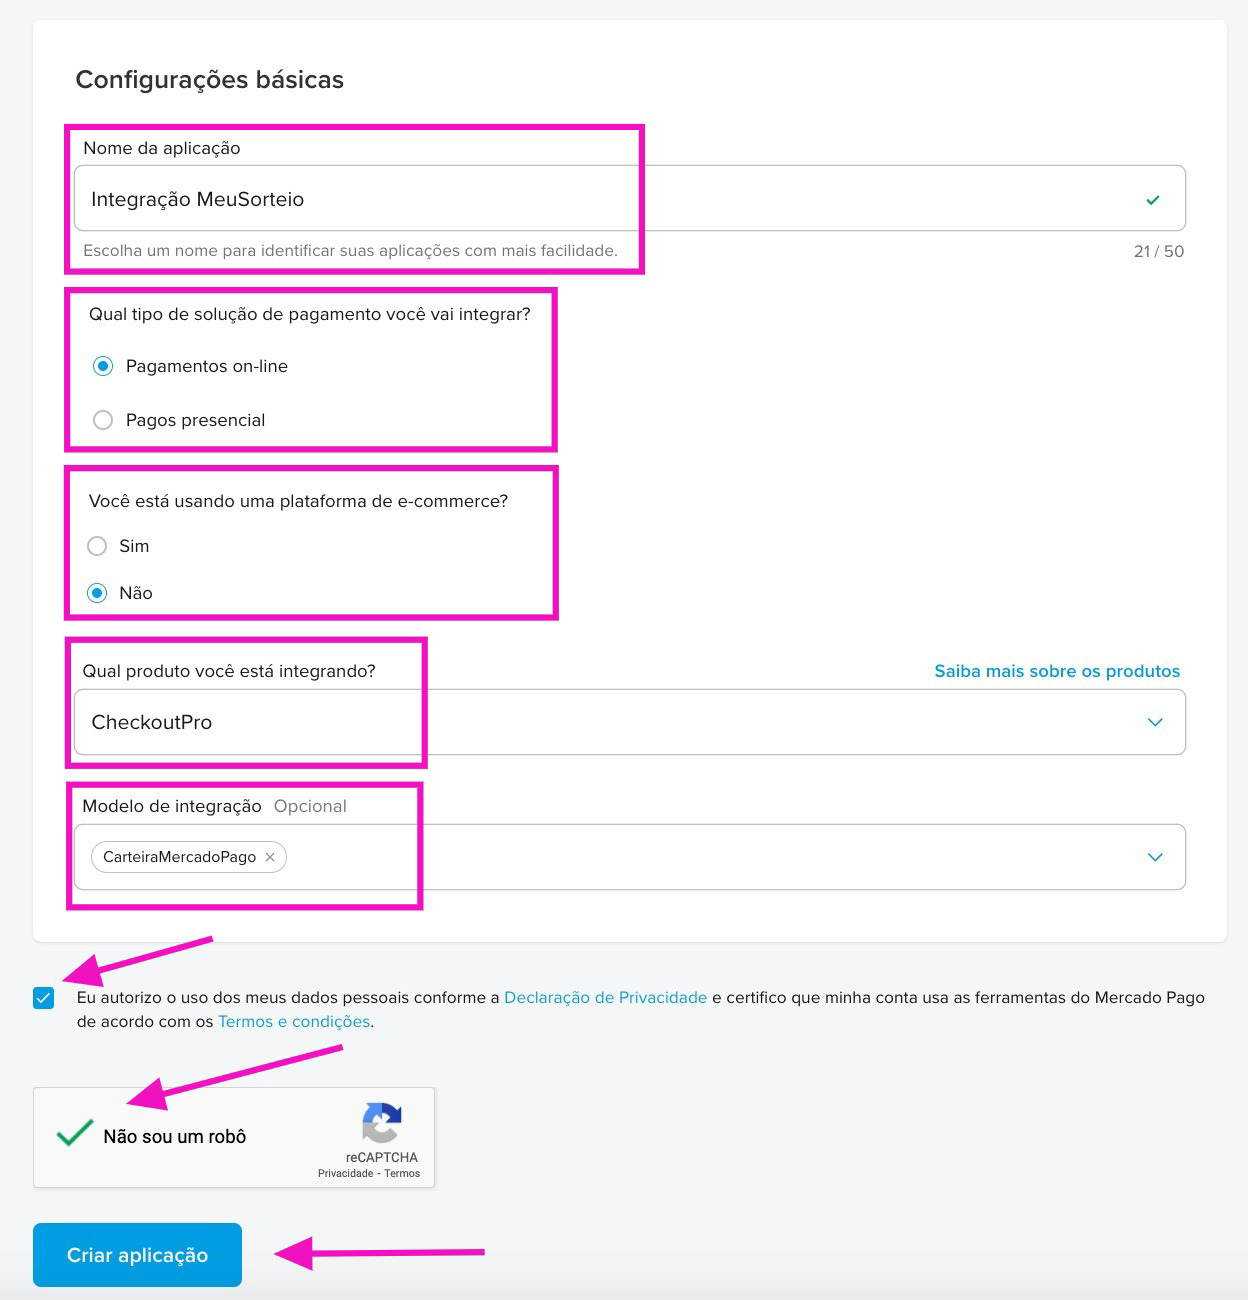Viewport: 1248px width, 1300px height.
Task: Open the CheckoutPro product selector
Action: (630, 722)
